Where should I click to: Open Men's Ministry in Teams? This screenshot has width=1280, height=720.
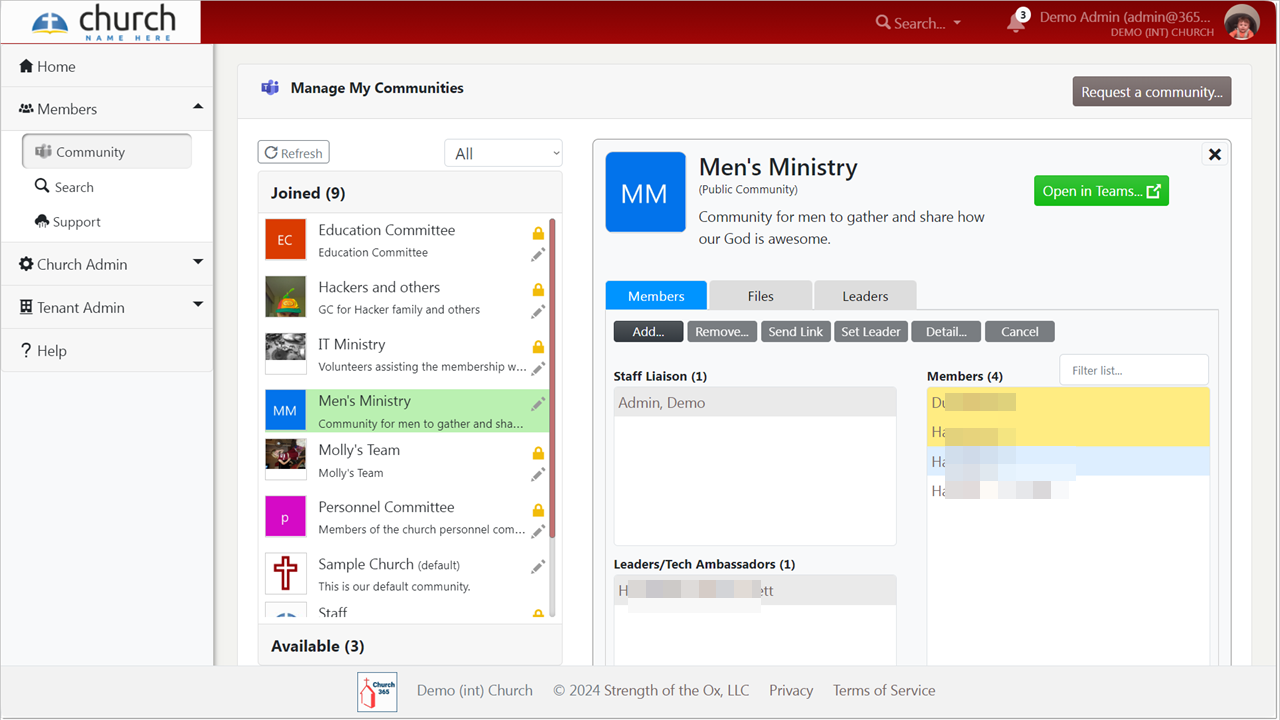[x=1101, y=190]
